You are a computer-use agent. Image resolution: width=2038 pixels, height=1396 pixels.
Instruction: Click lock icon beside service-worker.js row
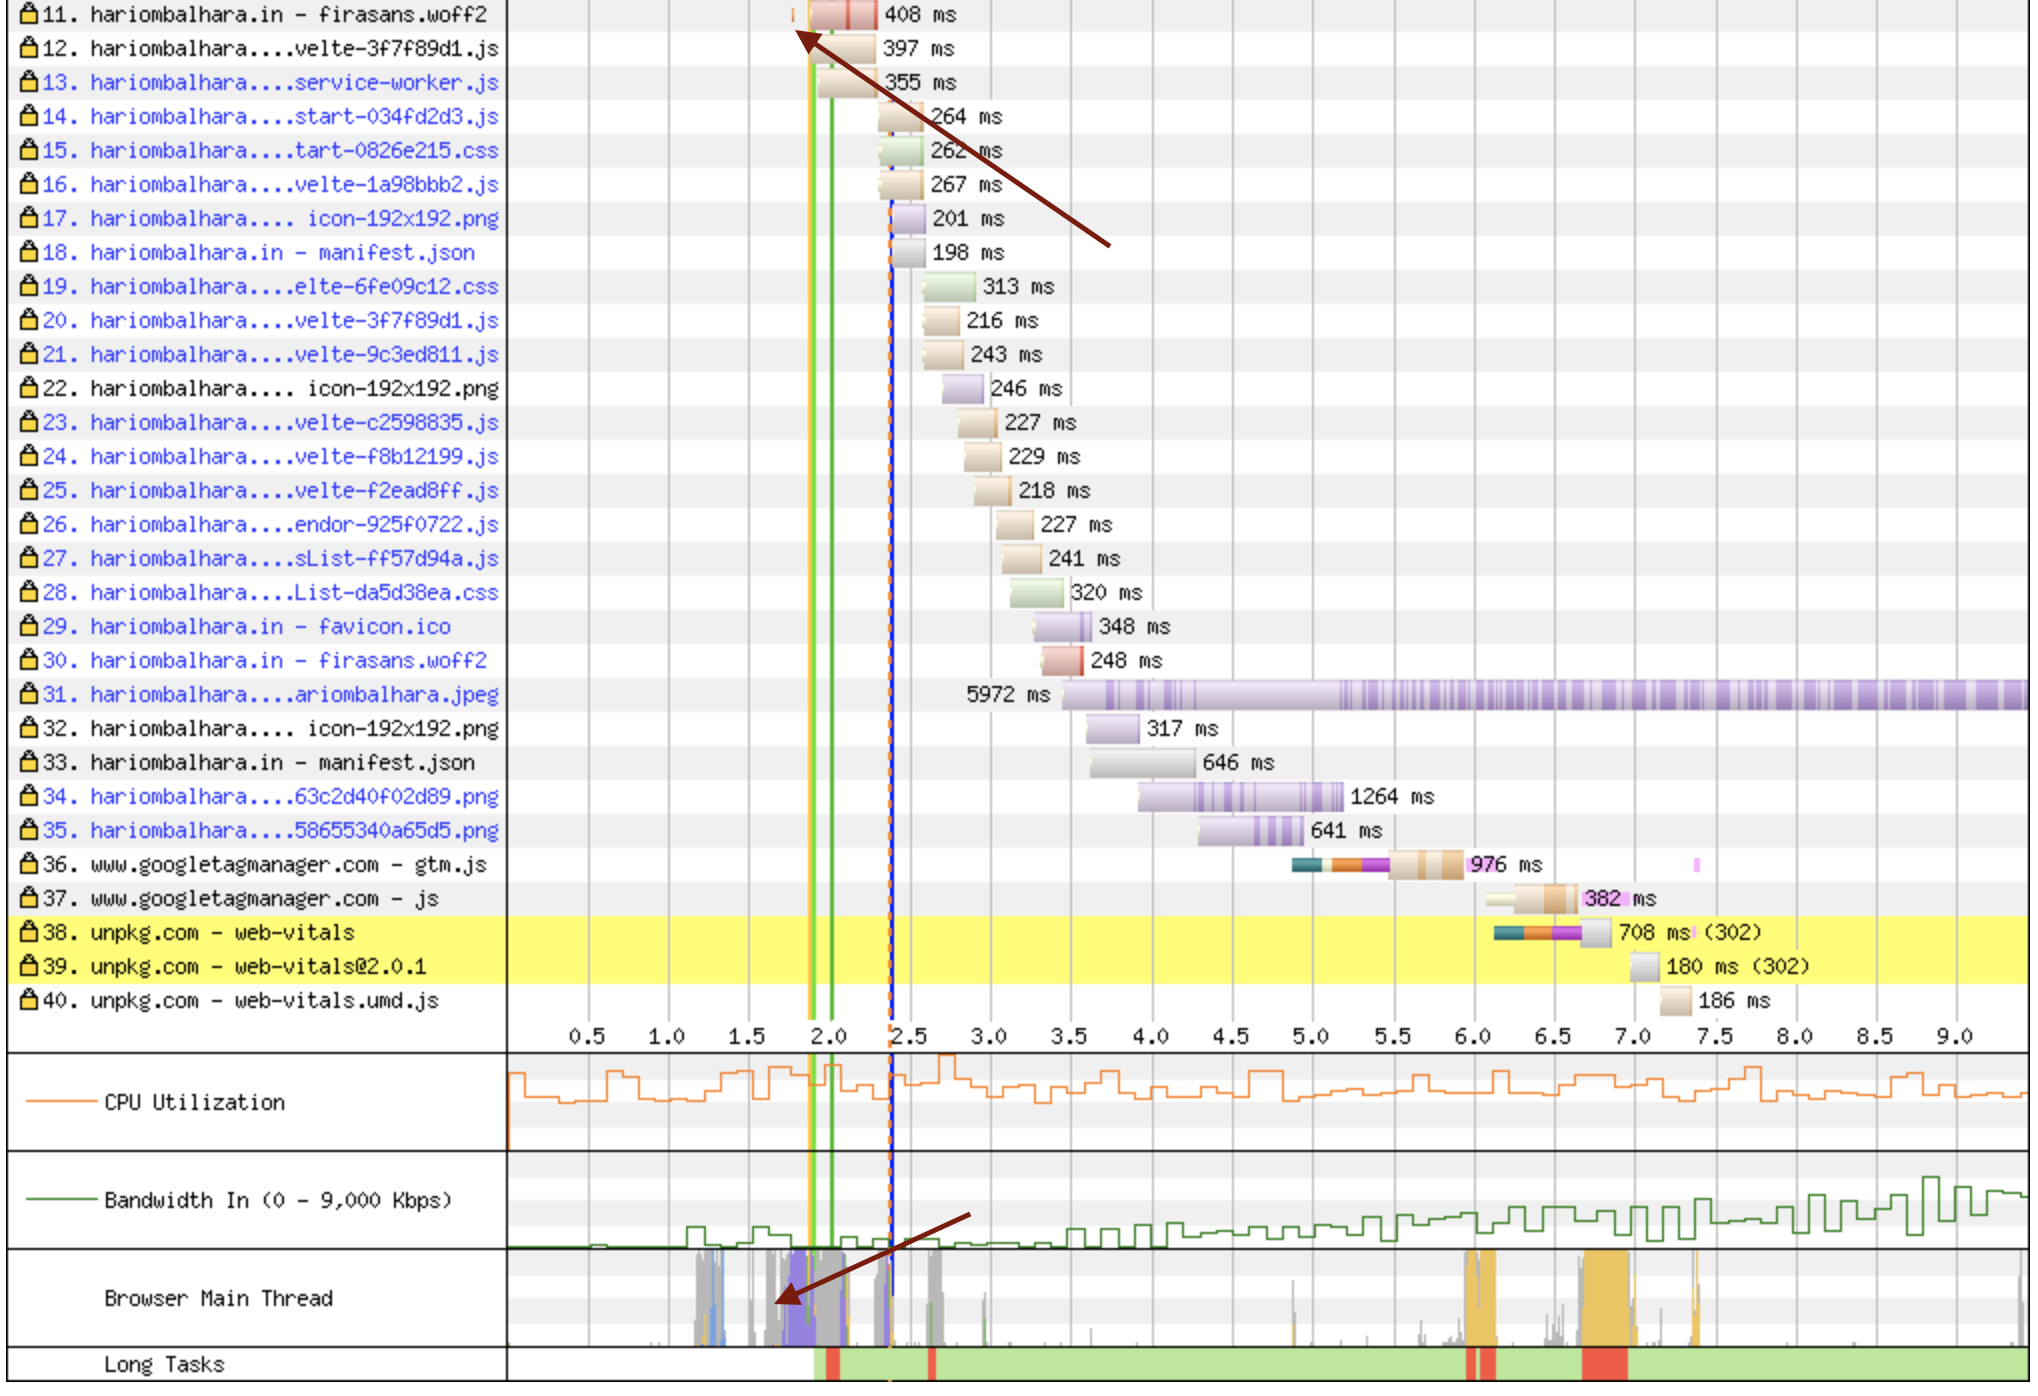(x=29, y=82)
